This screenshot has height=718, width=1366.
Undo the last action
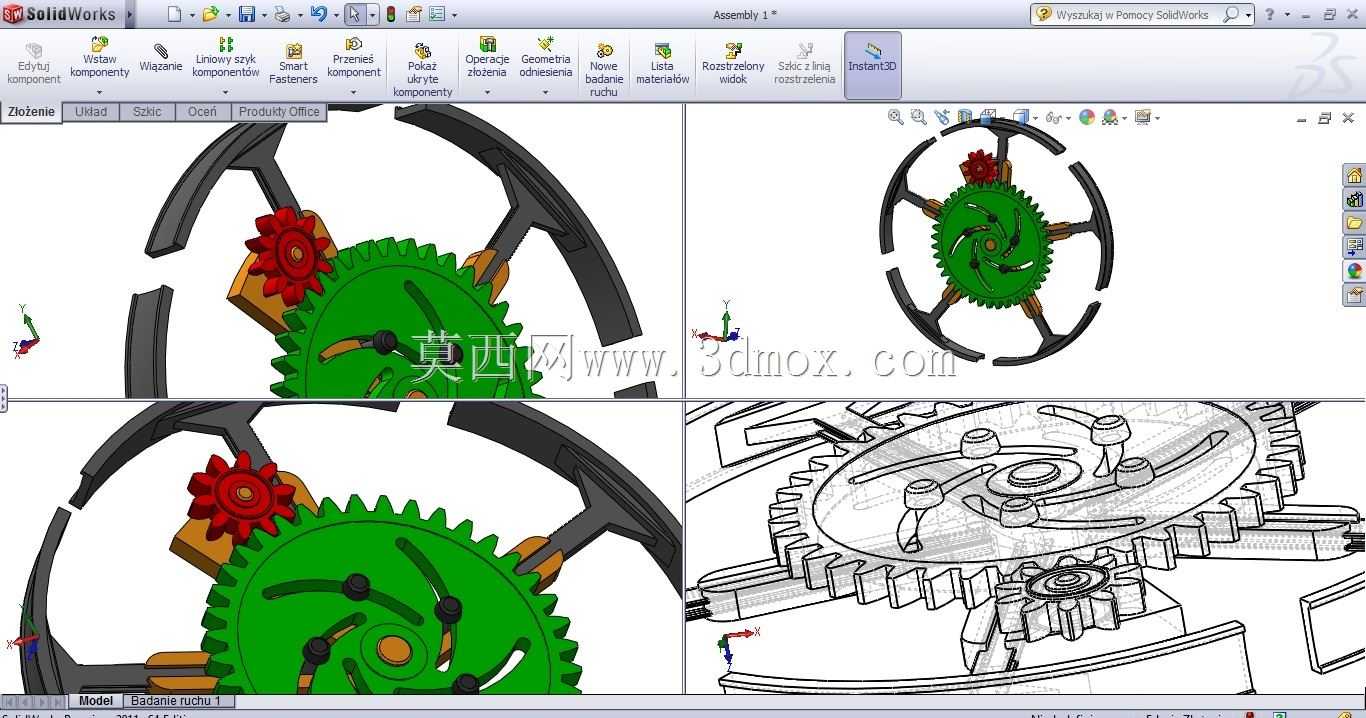point(318,14)
